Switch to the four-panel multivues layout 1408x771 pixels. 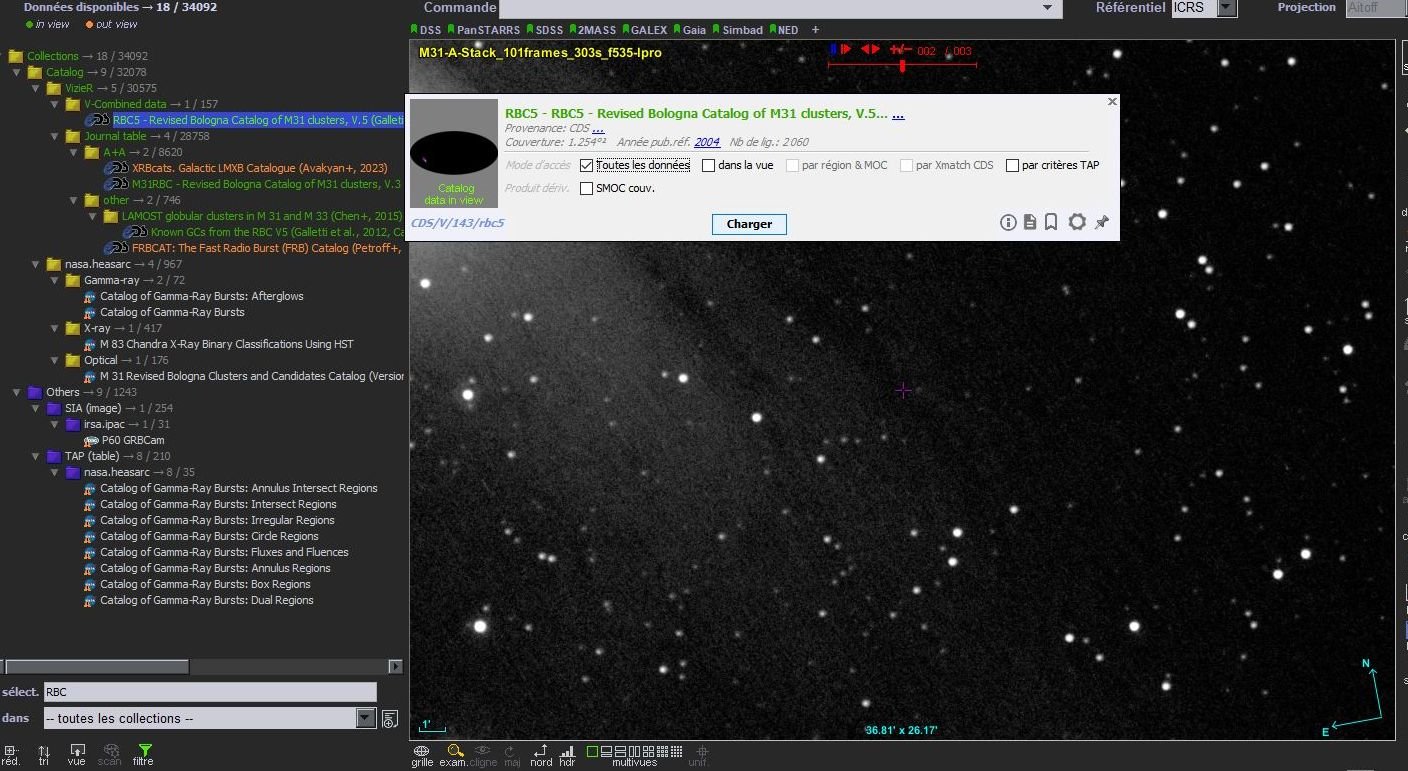pyautogui.click(x=647, y=752)
